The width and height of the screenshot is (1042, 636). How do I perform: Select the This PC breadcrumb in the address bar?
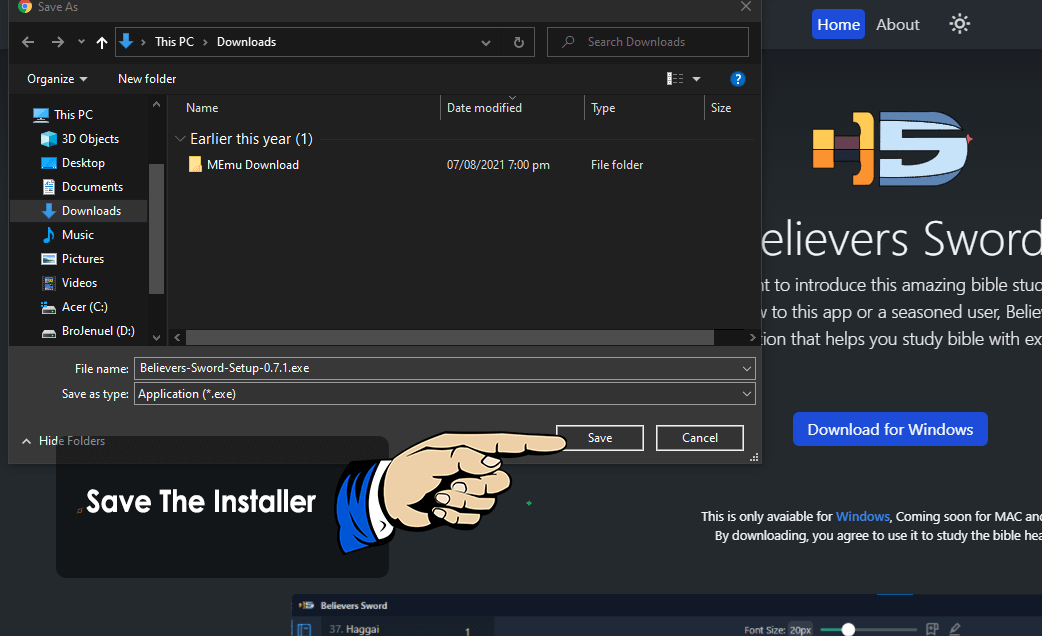pyautogui.click(x=174, y=42)
